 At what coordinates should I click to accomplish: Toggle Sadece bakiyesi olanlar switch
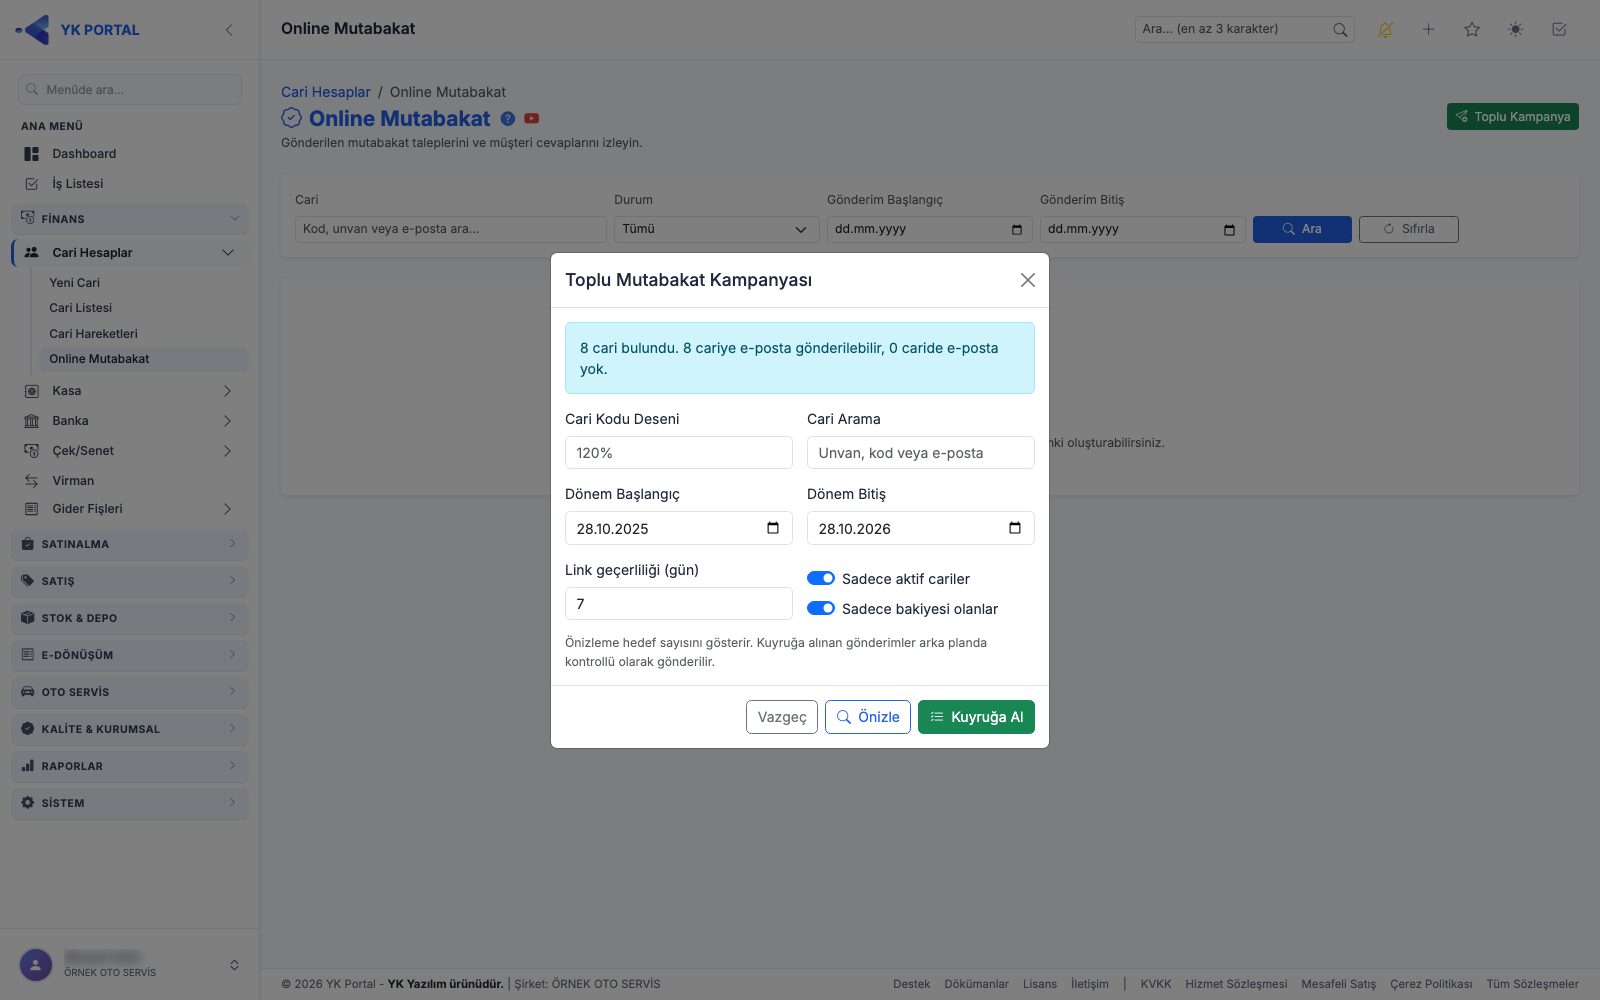coord(821,608)
